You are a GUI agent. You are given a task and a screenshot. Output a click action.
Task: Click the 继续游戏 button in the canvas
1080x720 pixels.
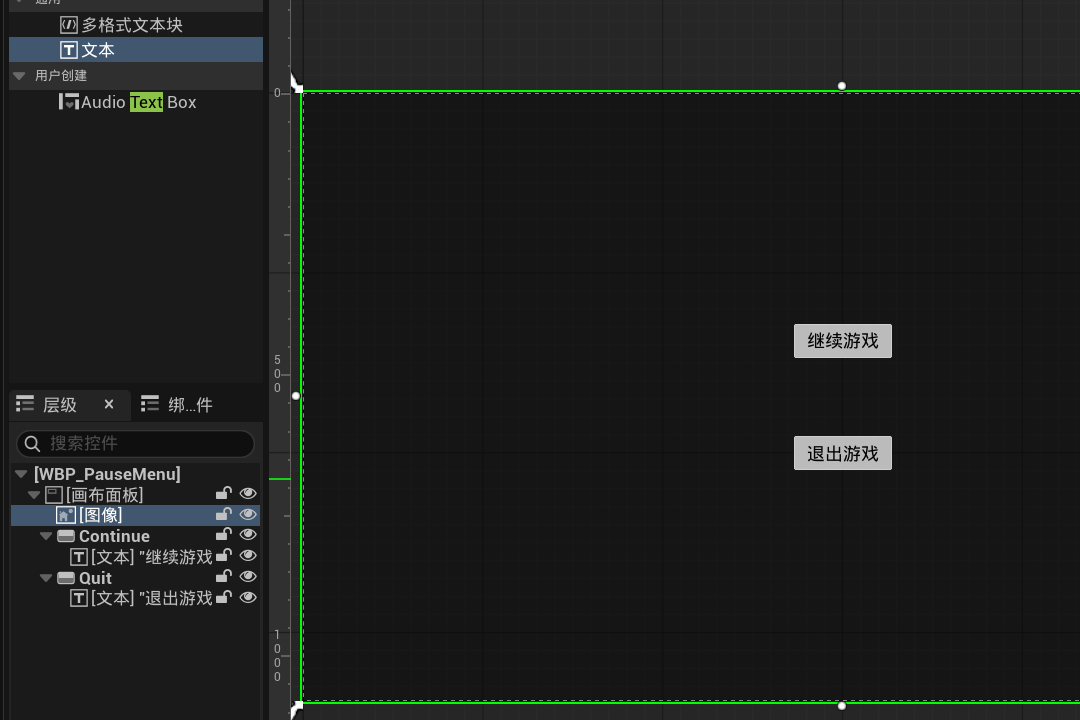(842, 341)
